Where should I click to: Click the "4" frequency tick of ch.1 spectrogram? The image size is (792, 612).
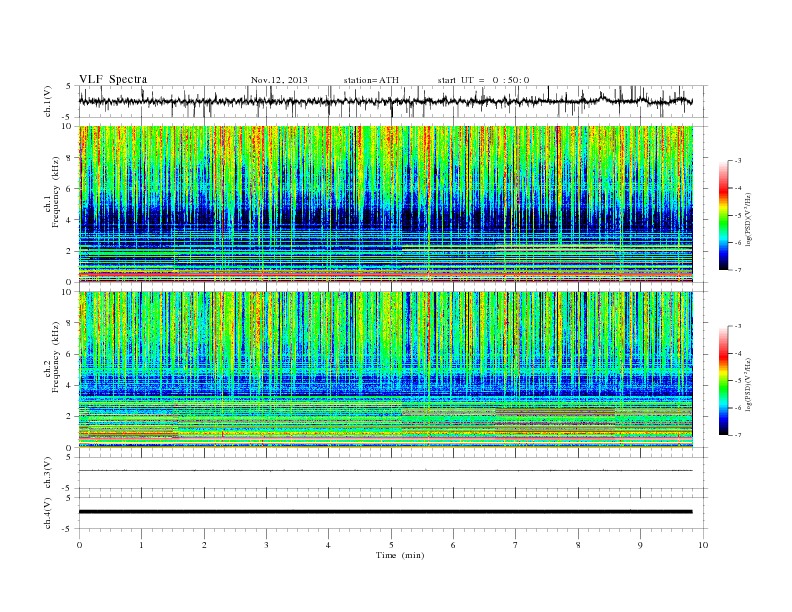click(70, 220)
